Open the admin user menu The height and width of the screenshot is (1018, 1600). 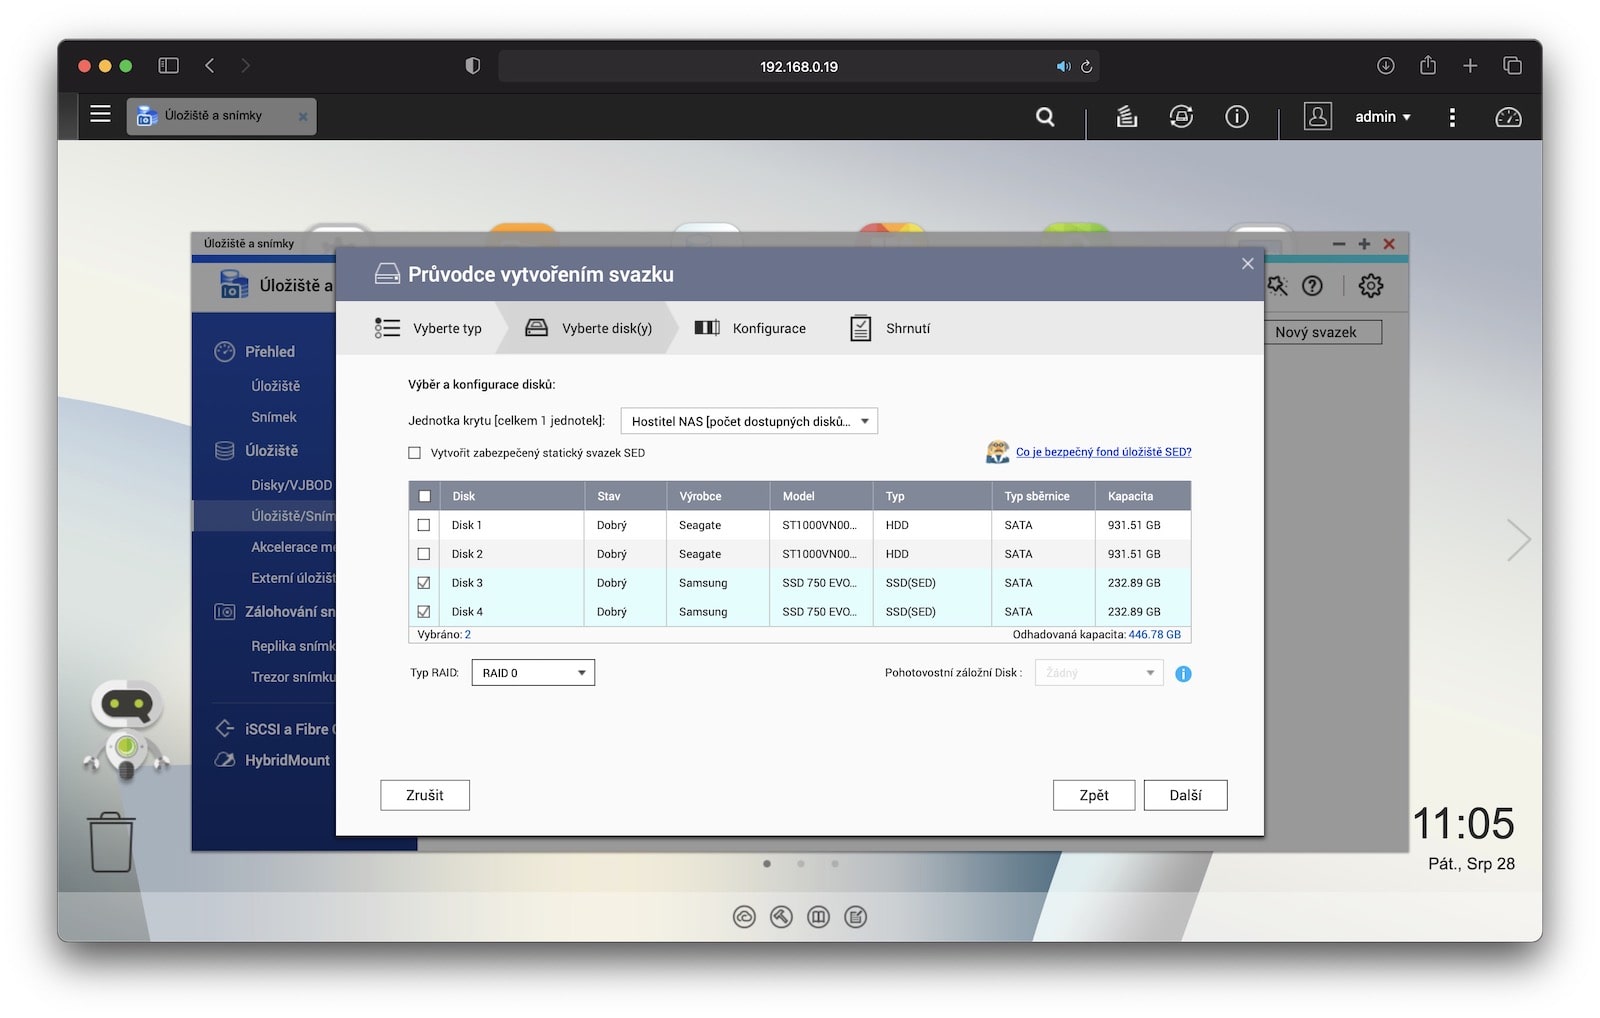[1382, 117]
